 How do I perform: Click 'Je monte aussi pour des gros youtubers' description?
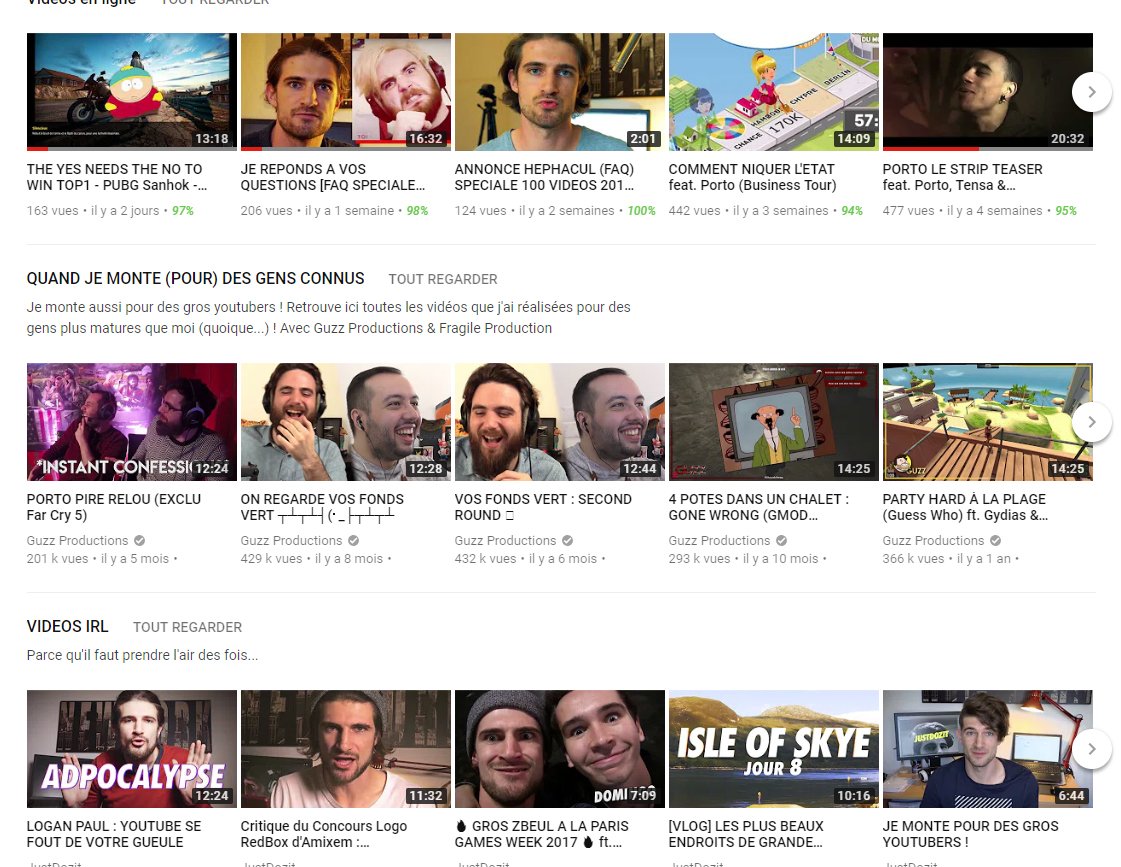point(329,318)
